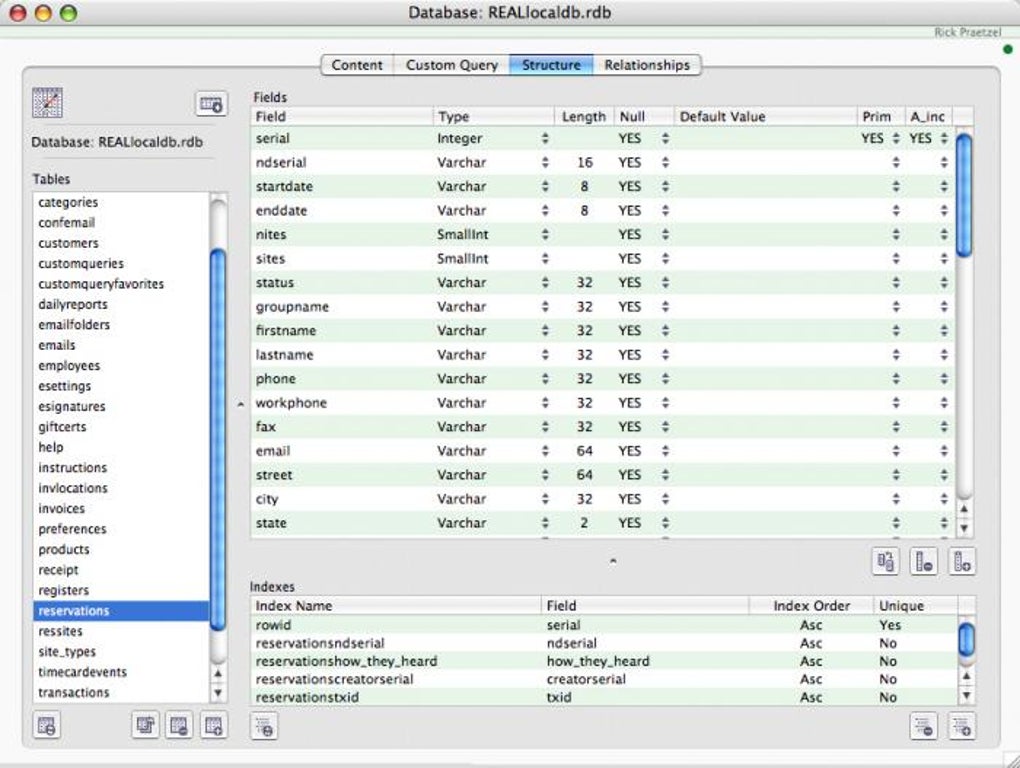This screenshot has width=1020, height=768.
Task: Open the Type dropdown for the serial field
Action: click(545, 139)
